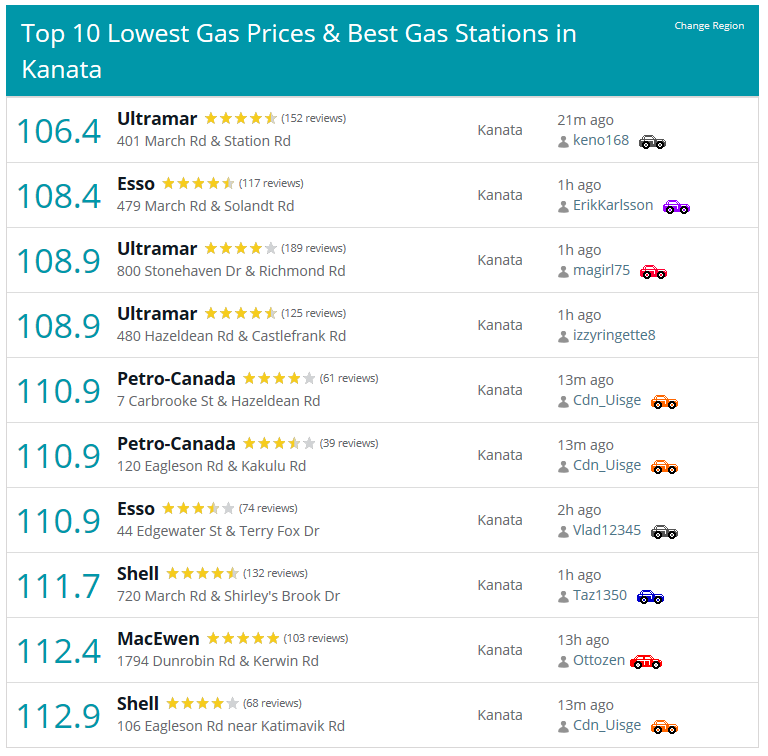Viewport: 768px width, 756px height.
Task: Click orange car icon in 7 Carbrooke St row
Action: click(664, 402)
